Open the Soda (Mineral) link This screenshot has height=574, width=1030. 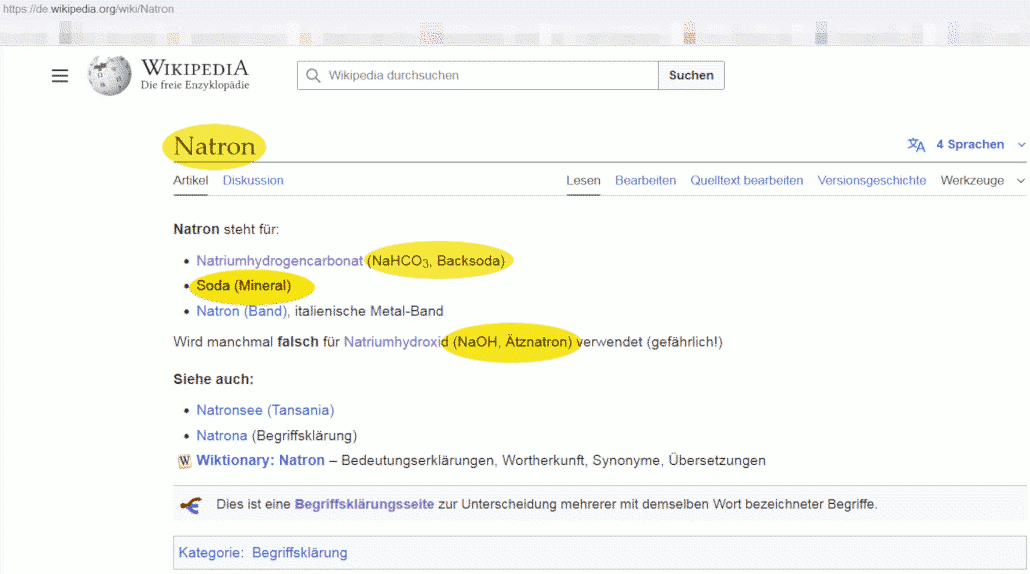[244, 286]
